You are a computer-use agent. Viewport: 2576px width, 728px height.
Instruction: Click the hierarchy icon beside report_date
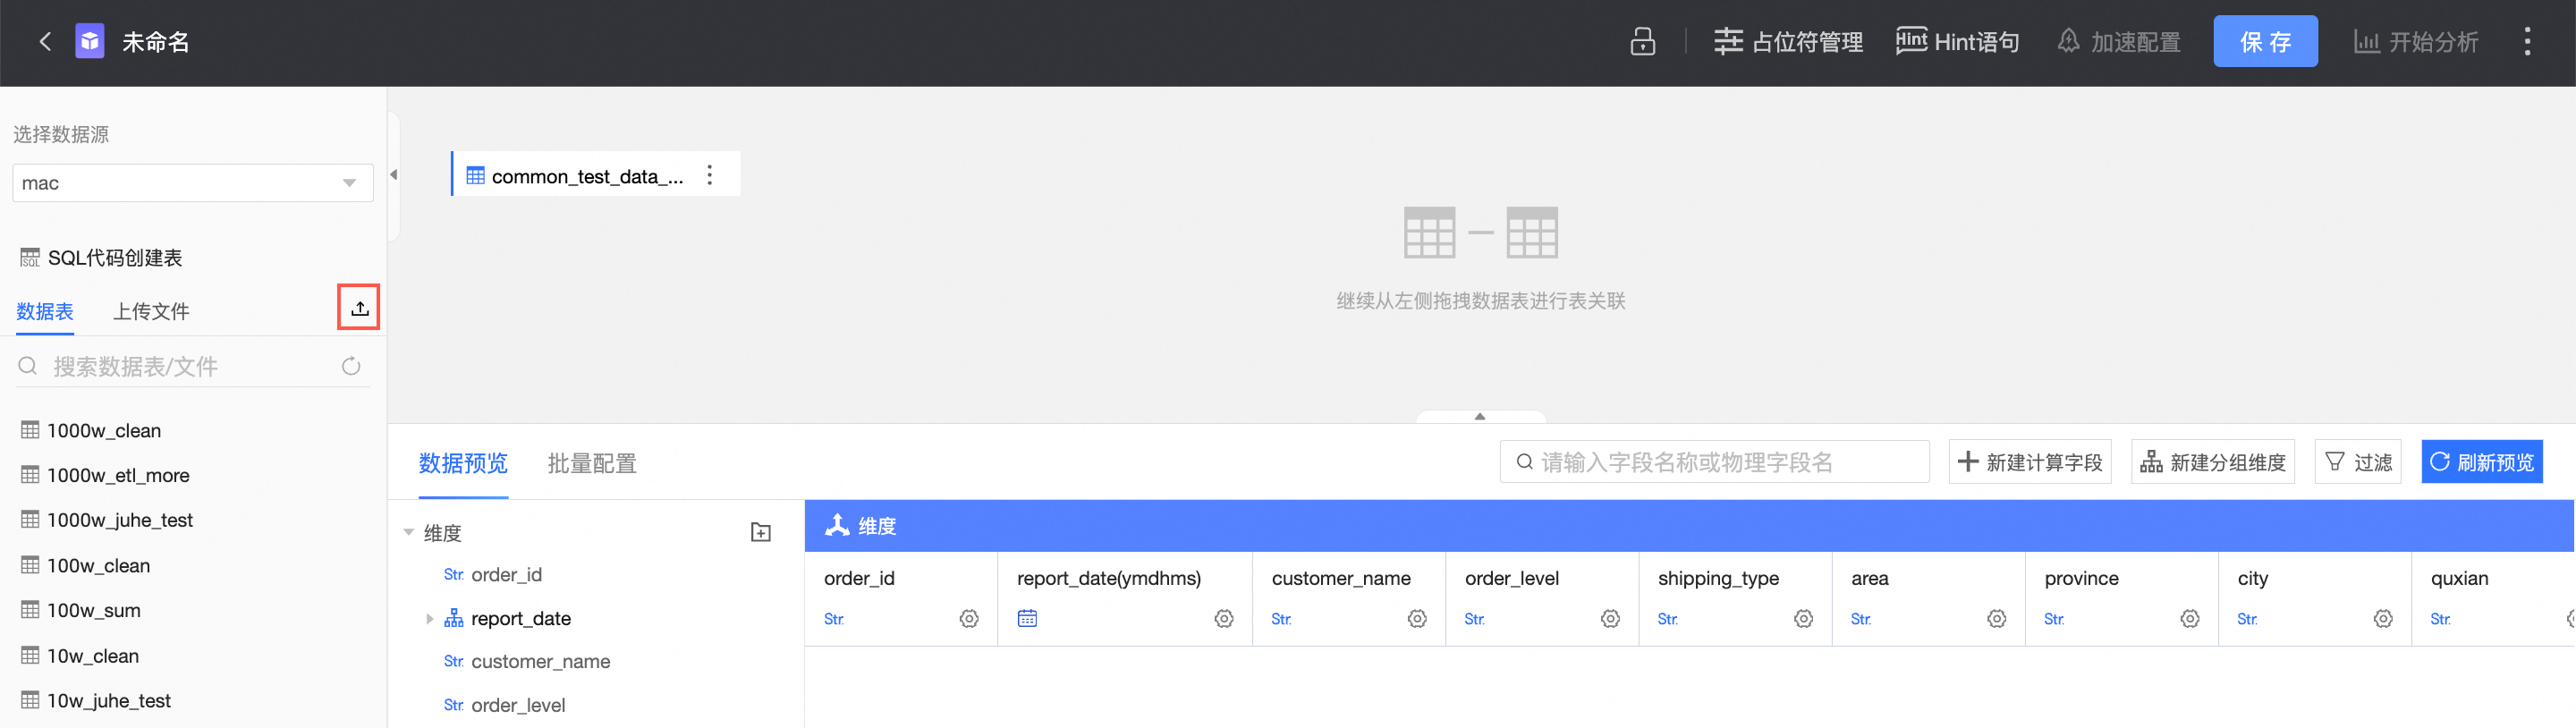pyautogui.click(x=453, y=619)
